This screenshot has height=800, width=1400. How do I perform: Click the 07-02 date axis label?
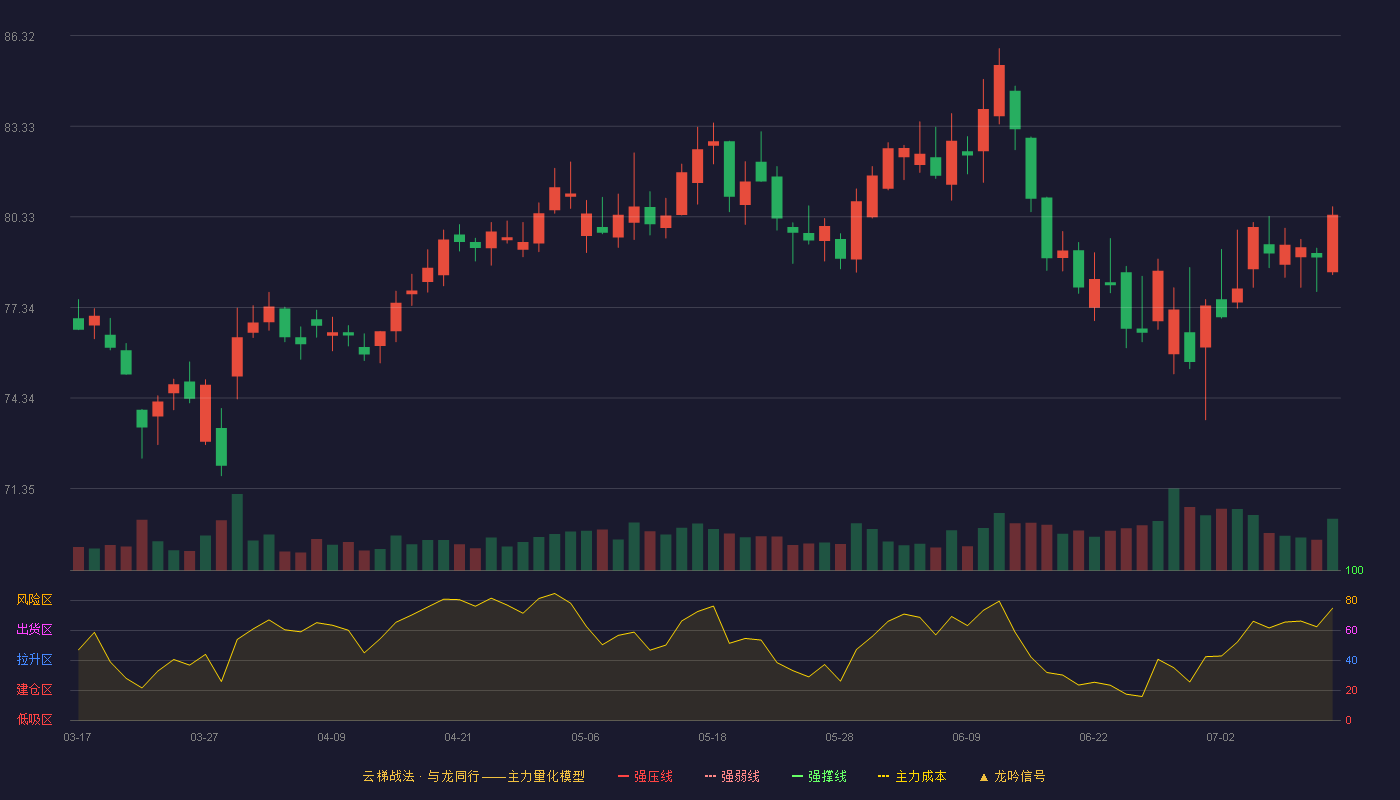(x=1220, y=737)
